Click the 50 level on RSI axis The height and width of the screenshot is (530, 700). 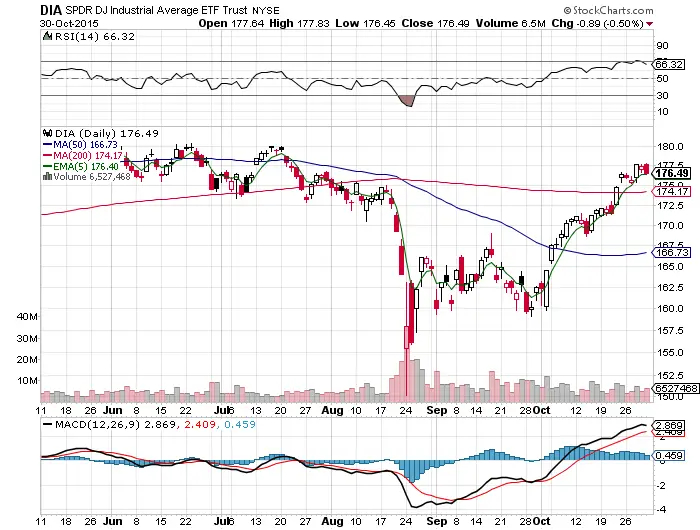coord(662,79)
